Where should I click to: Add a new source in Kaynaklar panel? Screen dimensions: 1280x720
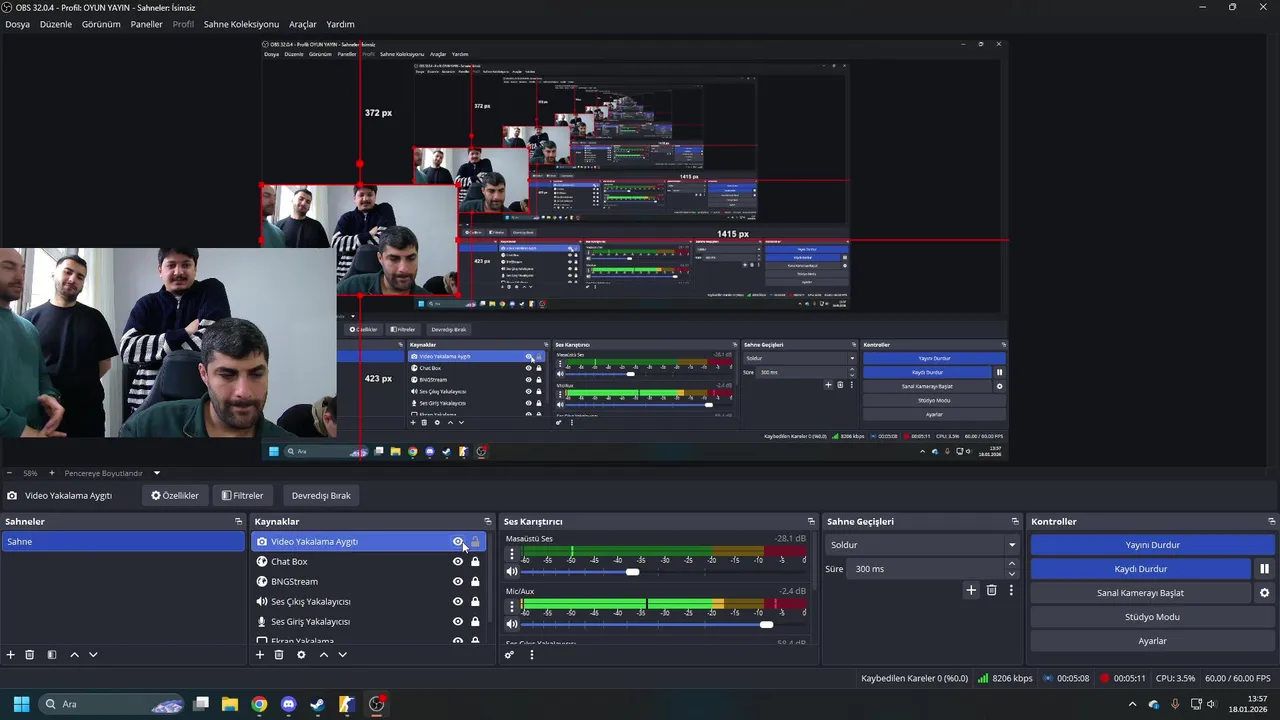pyautogui.click(x=260, y=655)
